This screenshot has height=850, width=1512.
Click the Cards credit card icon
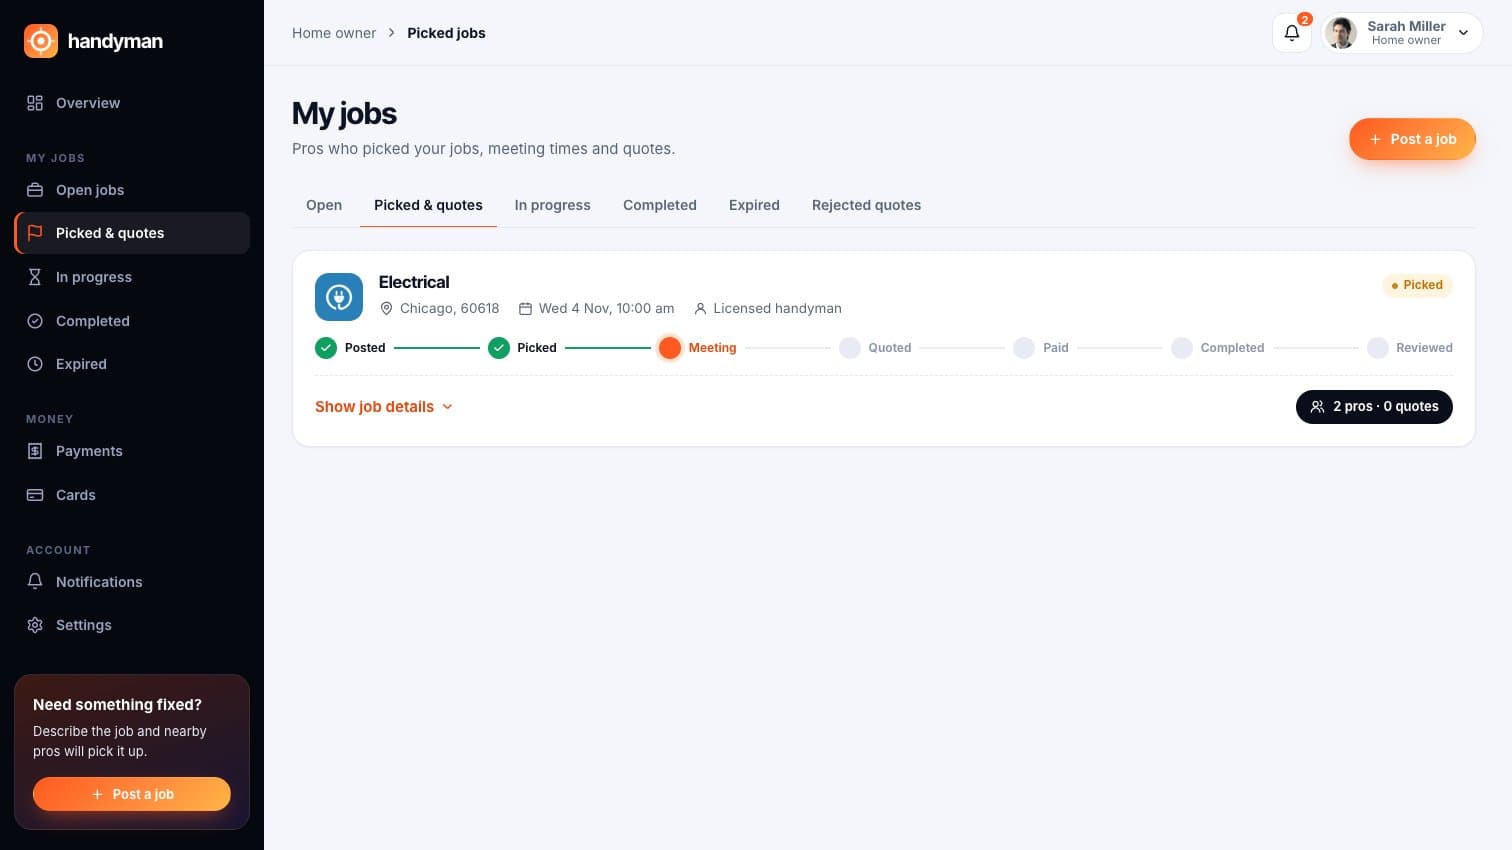[x=35, y=495]
